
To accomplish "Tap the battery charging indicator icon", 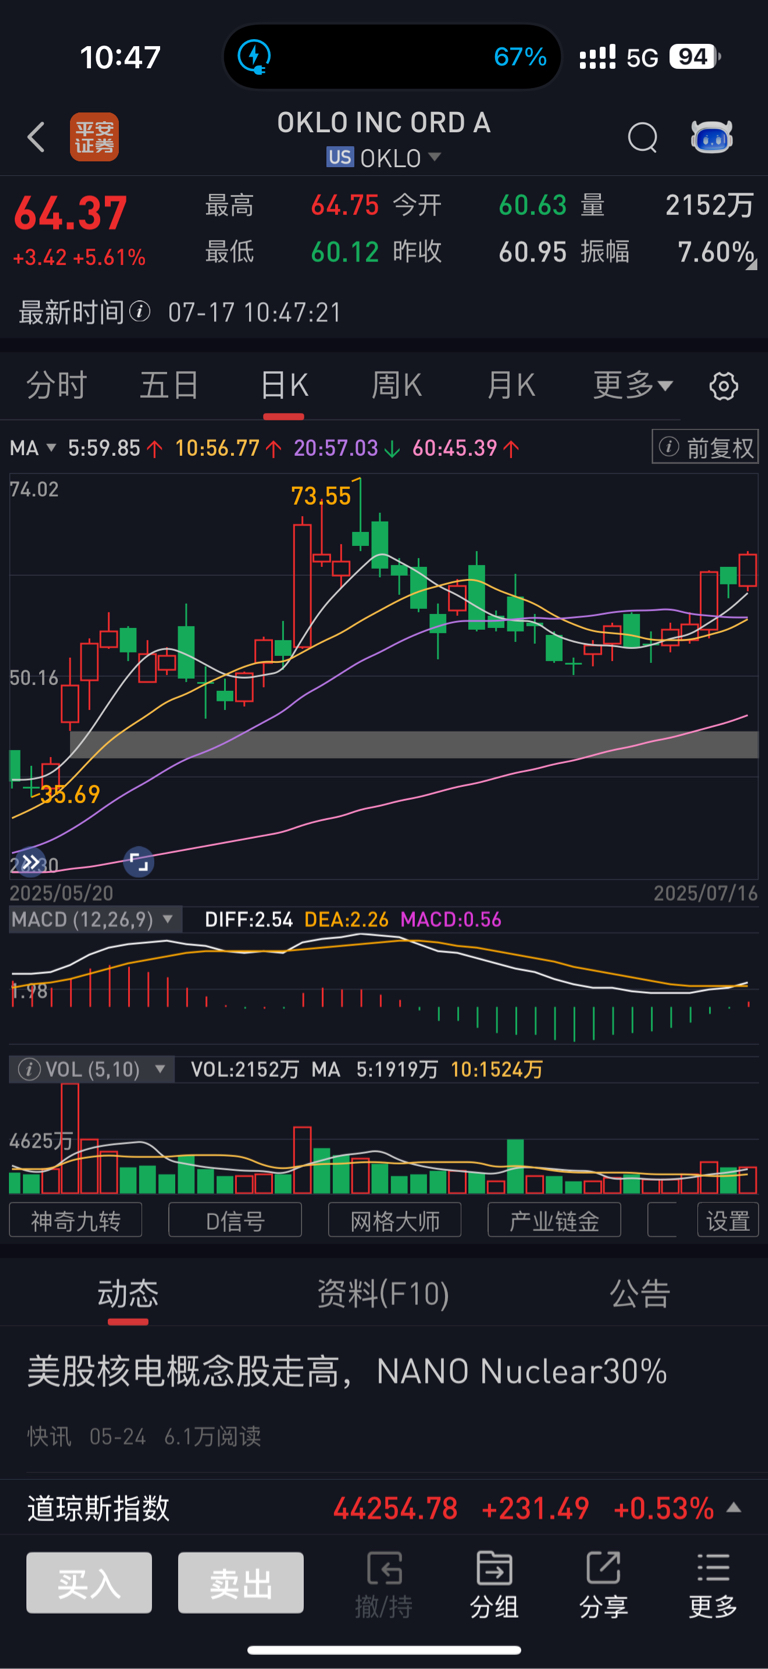I will click(254, 56).
